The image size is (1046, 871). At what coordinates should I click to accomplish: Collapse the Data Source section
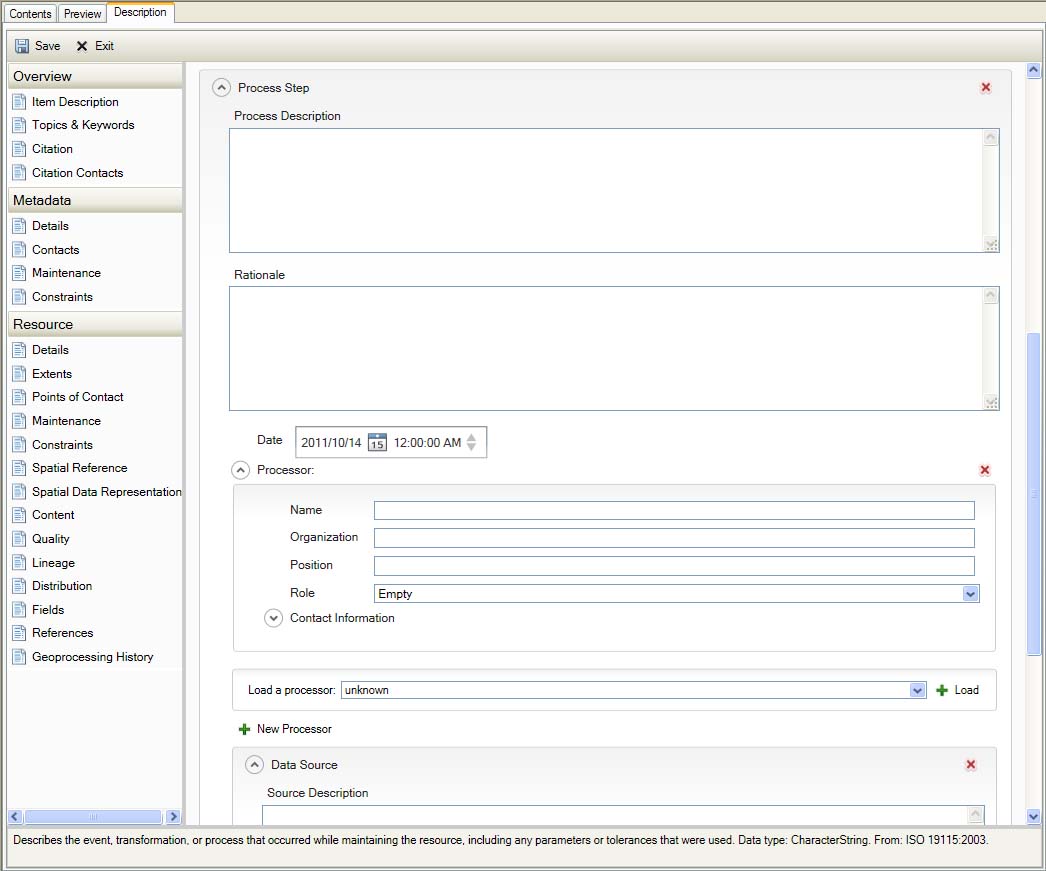tap(255, 765)
